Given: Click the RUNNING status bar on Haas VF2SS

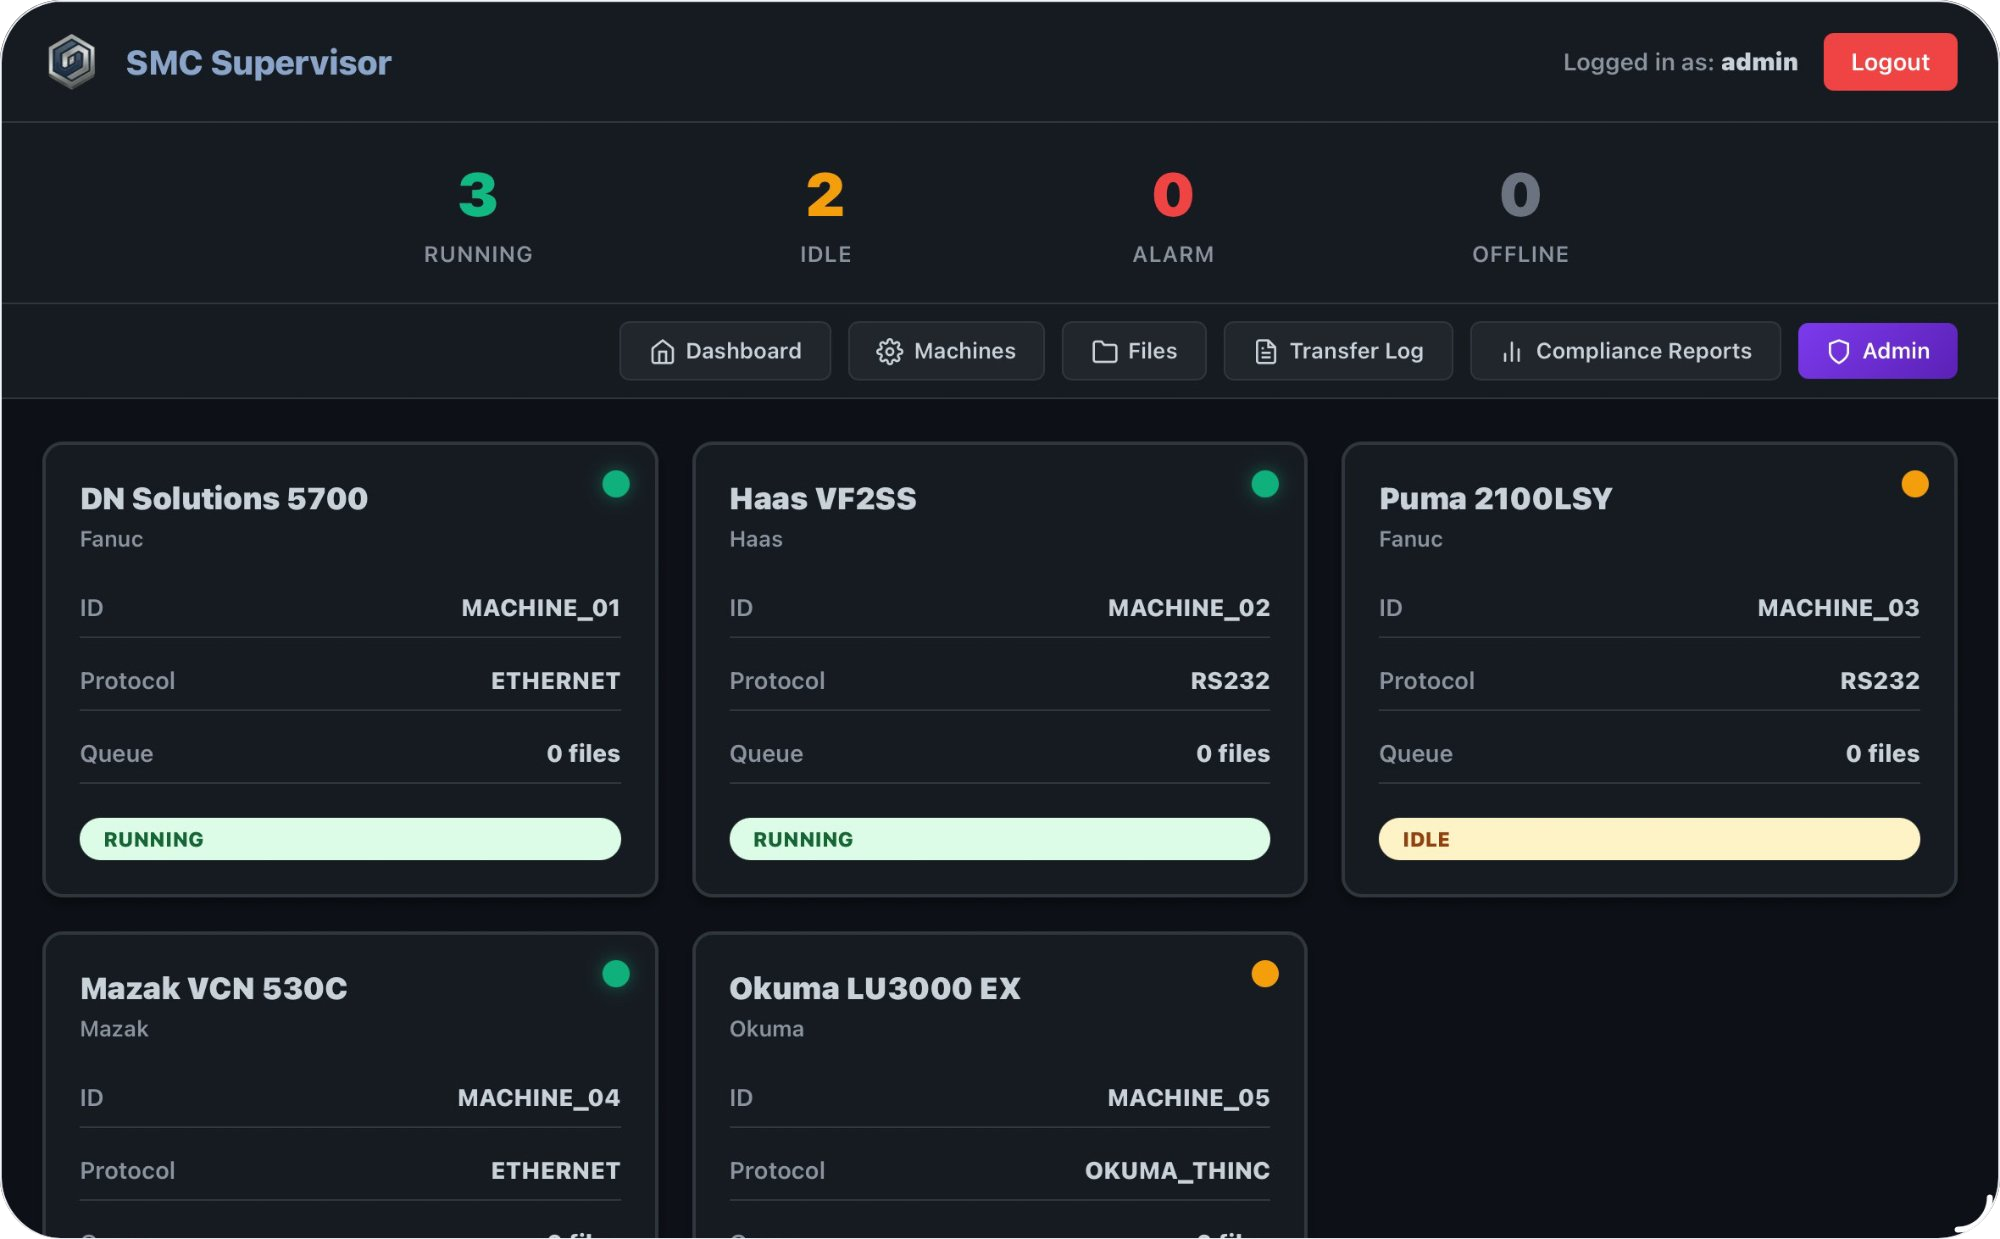Looking at the screenshot, I should 999,839.
